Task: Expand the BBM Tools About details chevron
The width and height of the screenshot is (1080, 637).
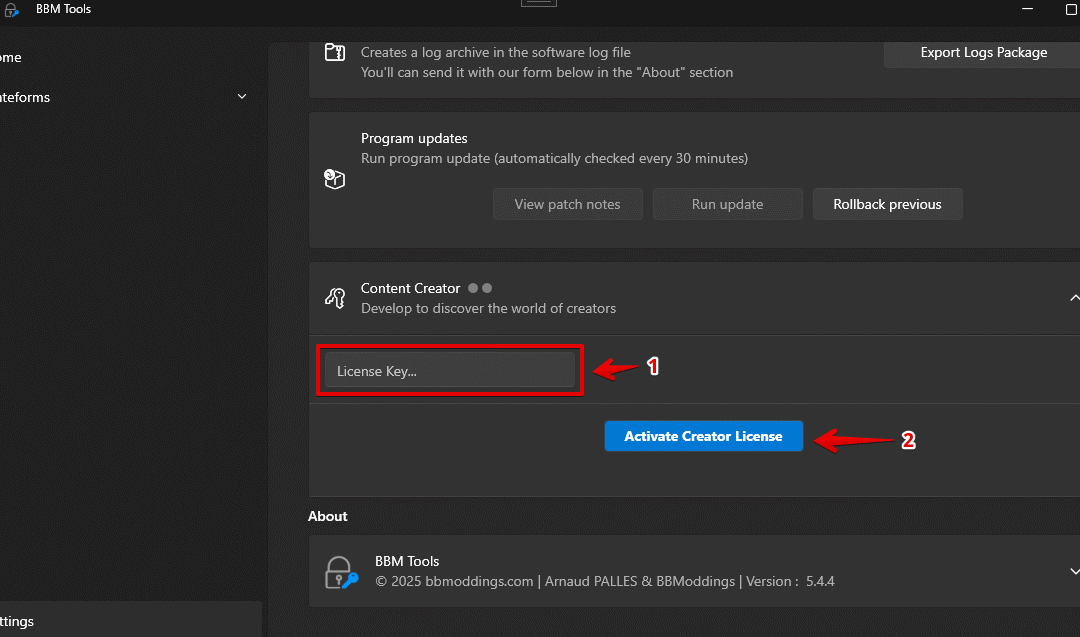Action: click(x=1073, y=571)
